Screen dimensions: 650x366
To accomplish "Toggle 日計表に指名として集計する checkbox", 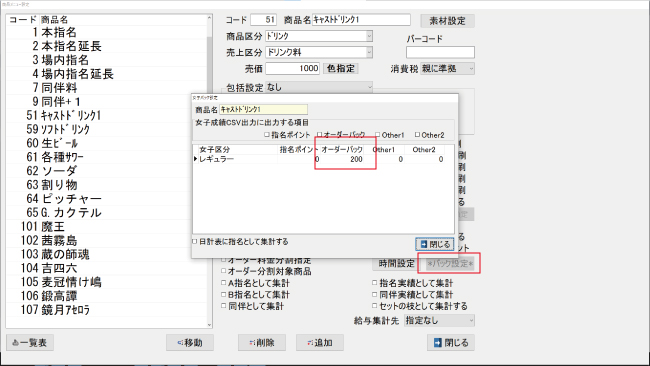I will coord(195,241).
